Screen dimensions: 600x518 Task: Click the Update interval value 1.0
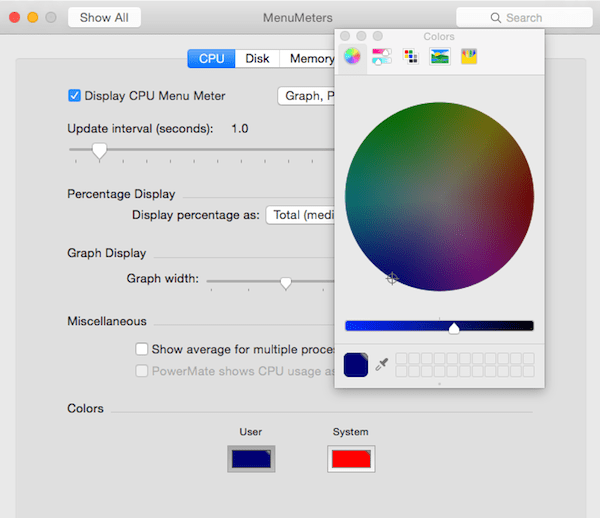pyautogui.click(x=240, y=129)
